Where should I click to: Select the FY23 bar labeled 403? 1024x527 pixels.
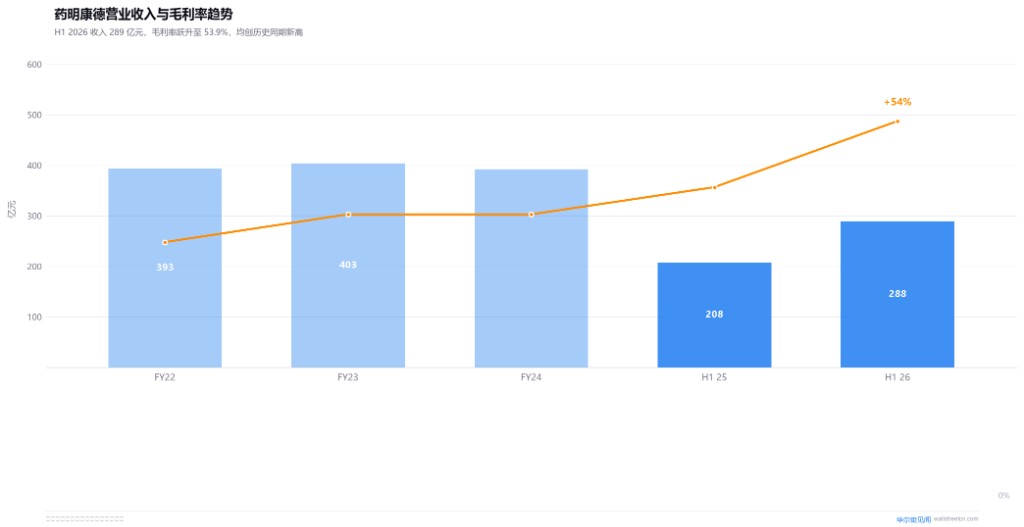tap(348, 265)
